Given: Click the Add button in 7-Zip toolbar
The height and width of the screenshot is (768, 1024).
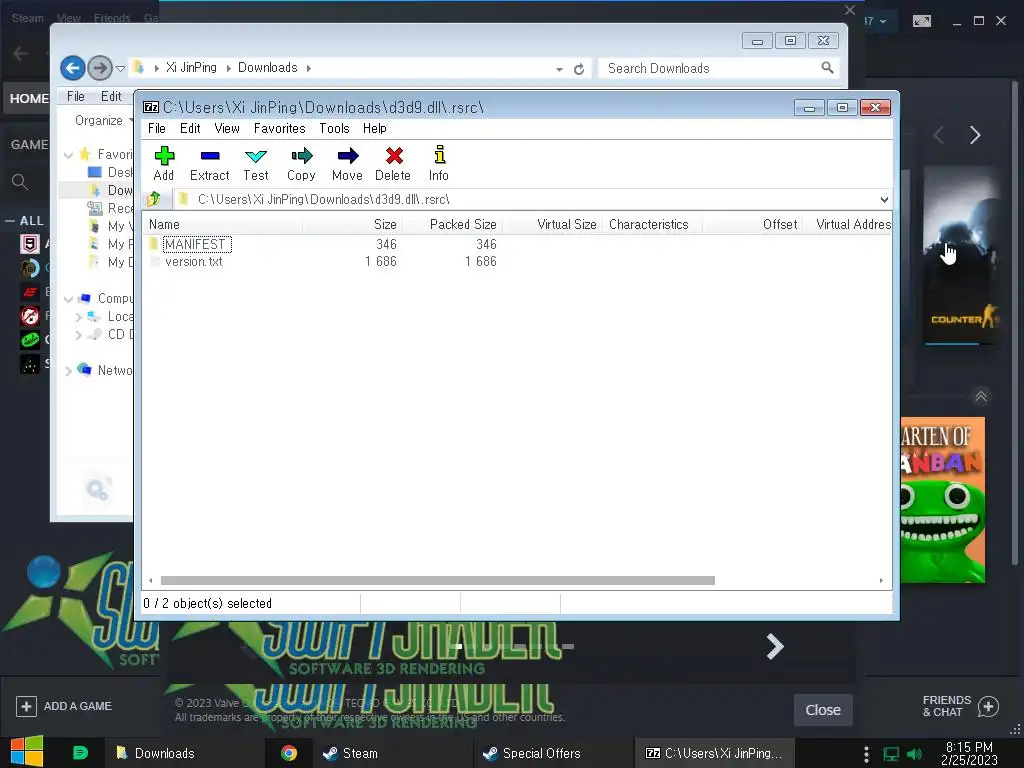Looking at the screenshot, I should (163, 163).
